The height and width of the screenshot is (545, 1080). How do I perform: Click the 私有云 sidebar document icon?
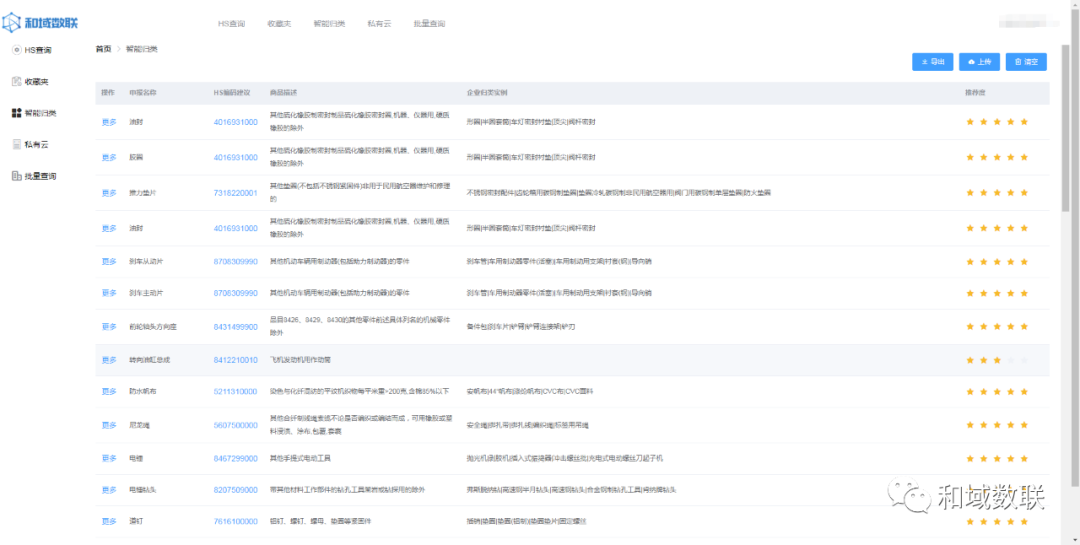[x=17, y=145]
